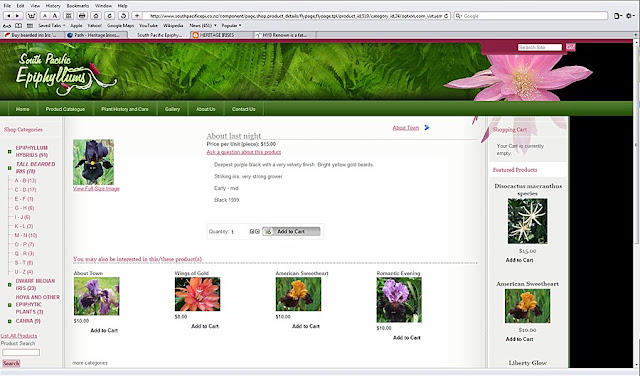Image resolution: width=640 pixels, height=376 pixels.
Task: Decrease quantity with the first stepper button
Action: coord(252,231)
